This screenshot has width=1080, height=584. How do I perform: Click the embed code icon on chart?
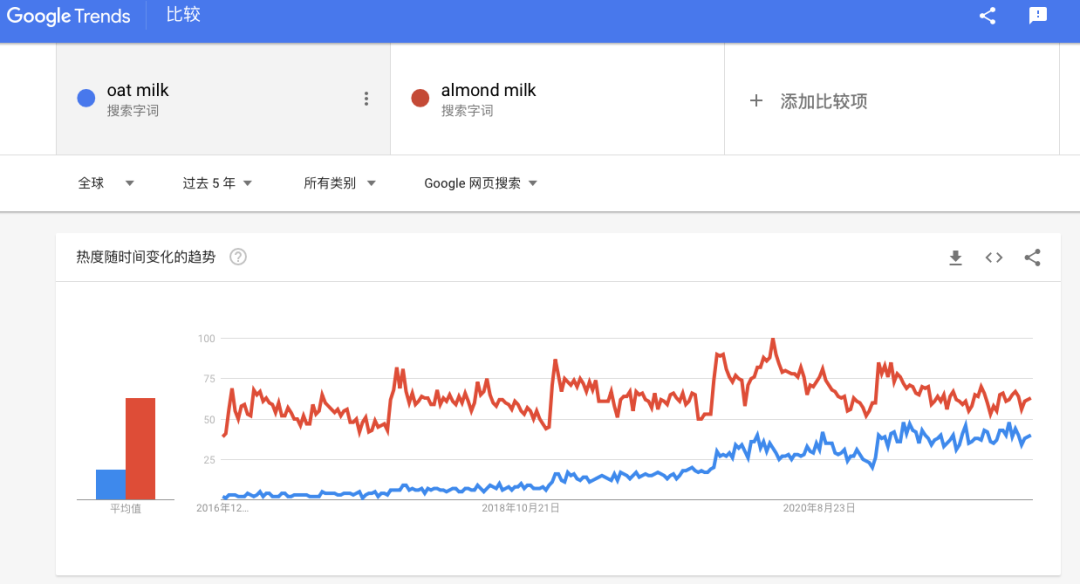[x=993, y=258]
